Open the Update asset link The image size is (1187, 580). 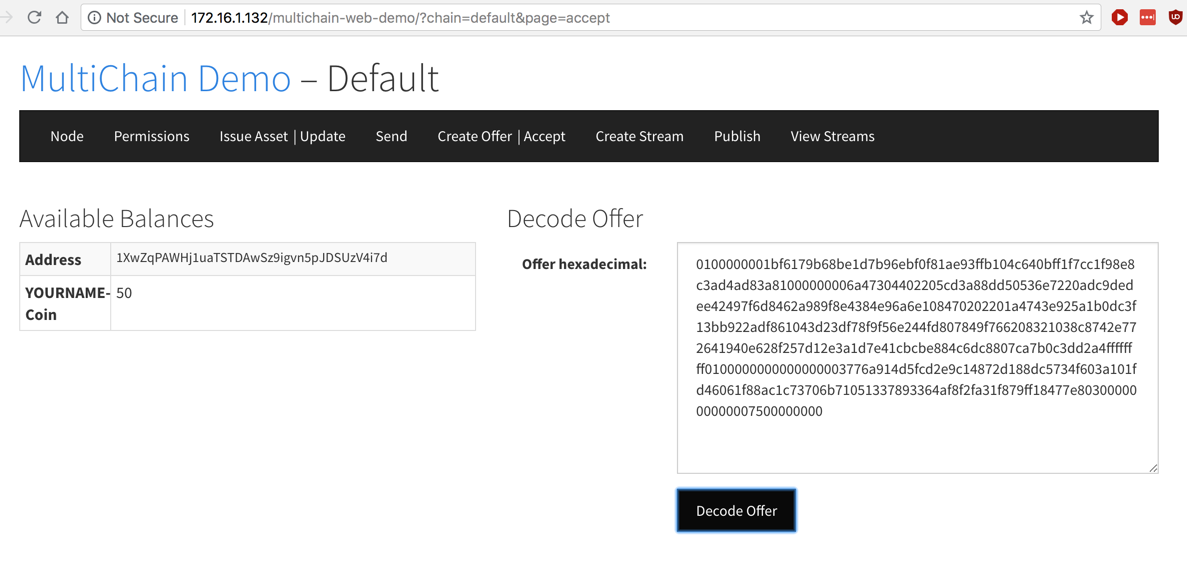coord(322,136)
